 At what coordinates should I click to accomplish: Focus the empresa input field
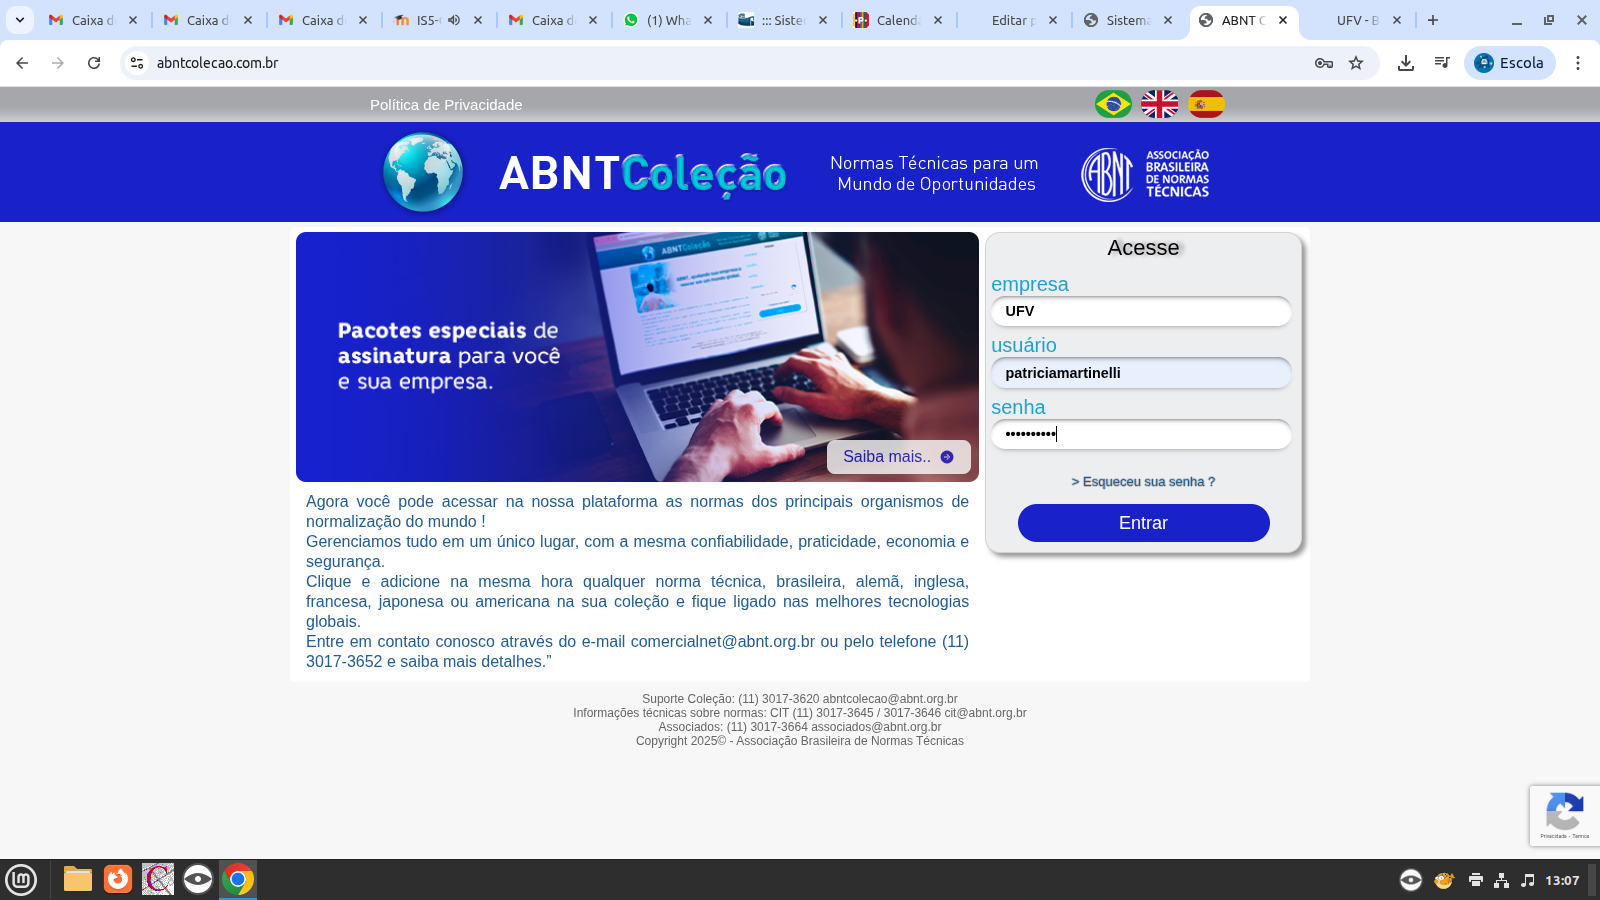click(x=1141, y=312)
